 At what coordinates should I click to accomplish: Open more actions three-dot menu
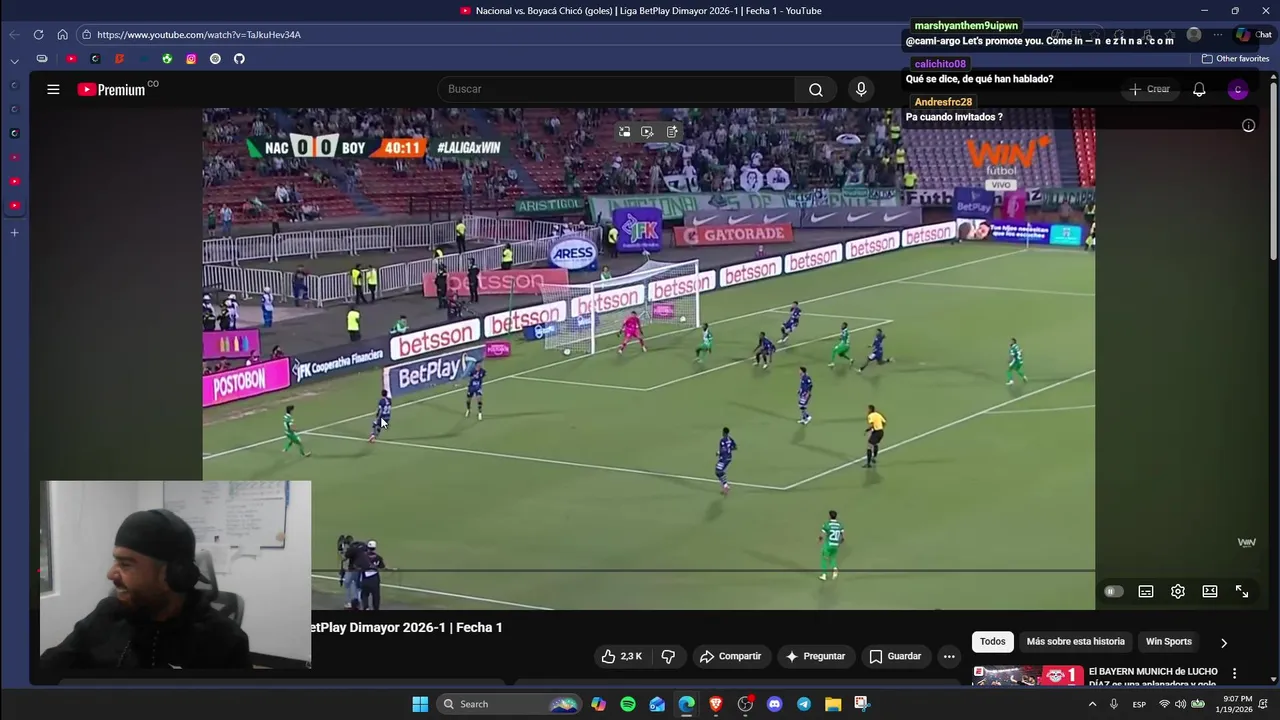coord(949,656)
